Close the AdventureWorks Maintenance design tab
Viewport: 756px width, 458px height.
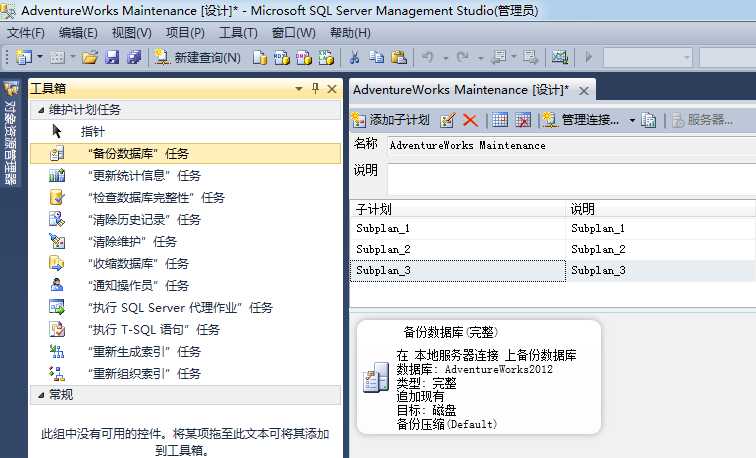click(x=584, y=91)
